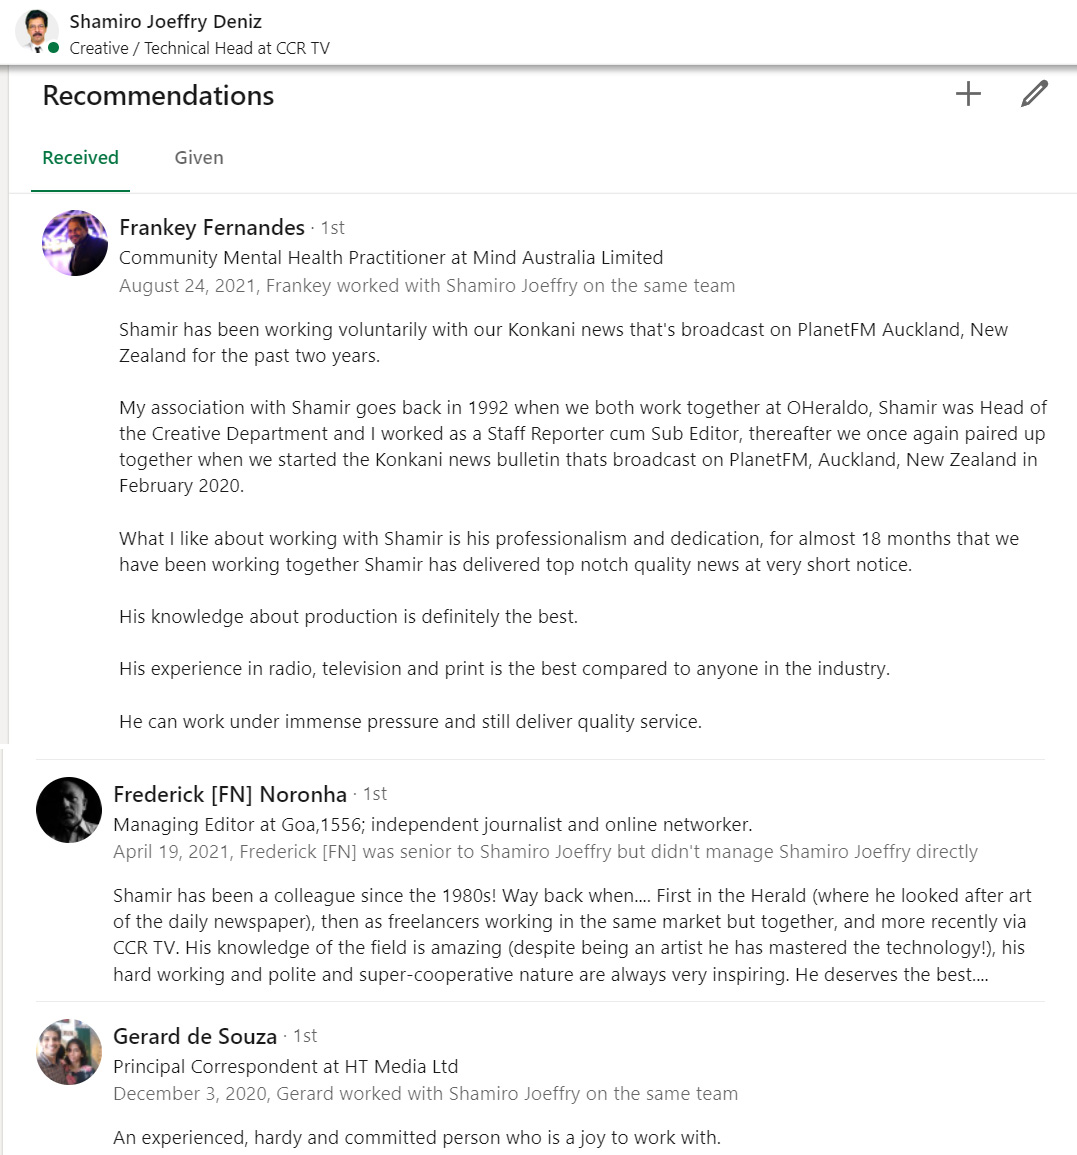Screen dimensions: 1077x1155
Task: Click Frederick Noronha's profile picture
Action: pyautogui.click(x=69, y=810)
